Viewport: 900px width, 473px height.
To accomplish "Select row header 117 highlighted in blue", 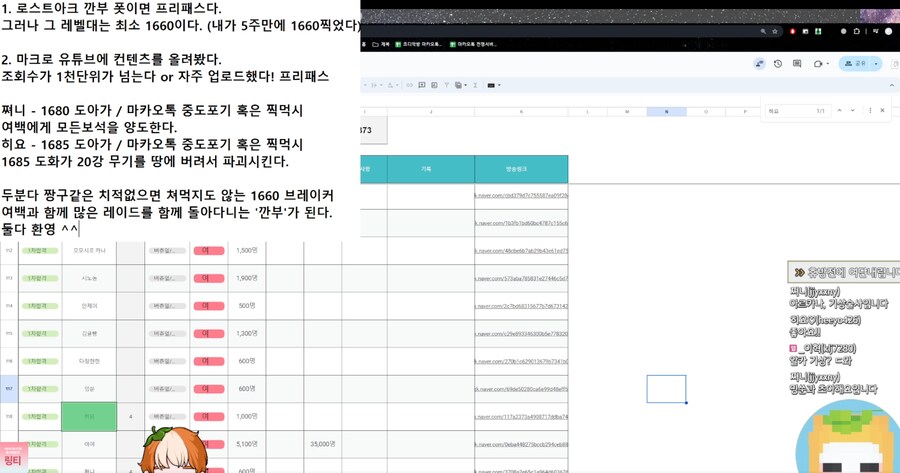I will coord(9,389).
